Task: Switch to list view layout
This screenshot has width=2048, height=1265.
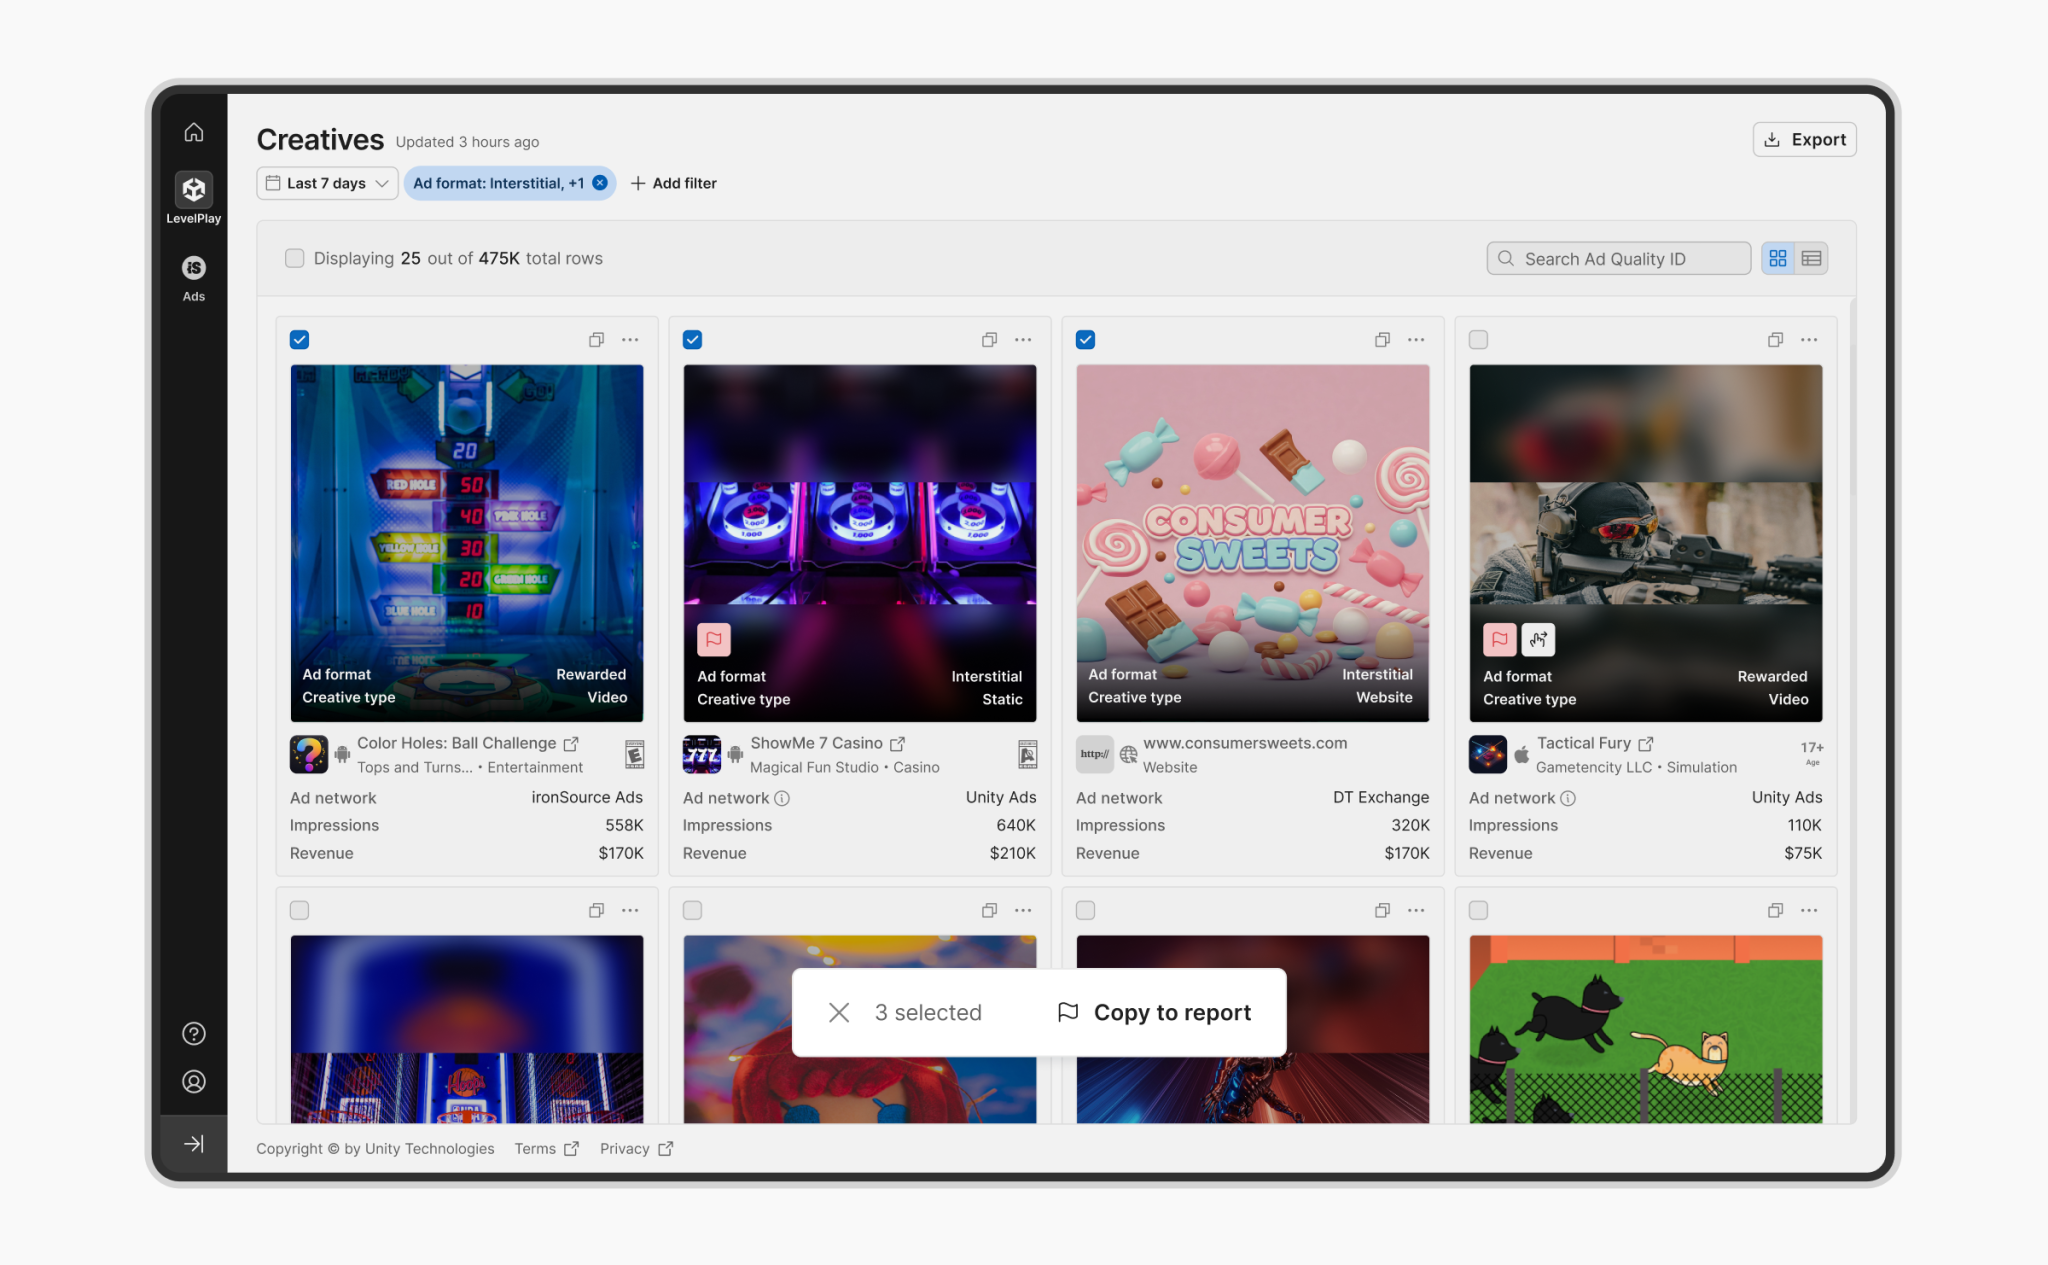Action: [1811, 259]
